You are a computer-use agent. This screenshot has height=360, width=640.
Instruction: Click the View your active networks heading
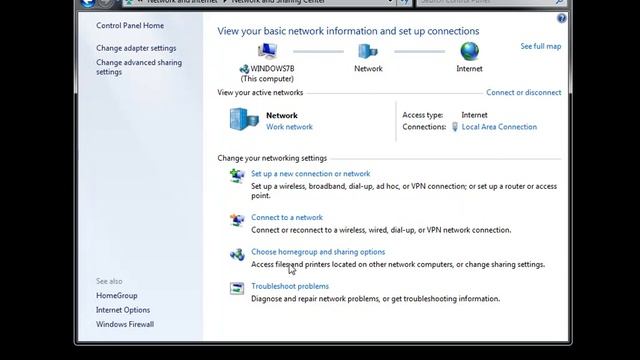(x=260, y=92)
